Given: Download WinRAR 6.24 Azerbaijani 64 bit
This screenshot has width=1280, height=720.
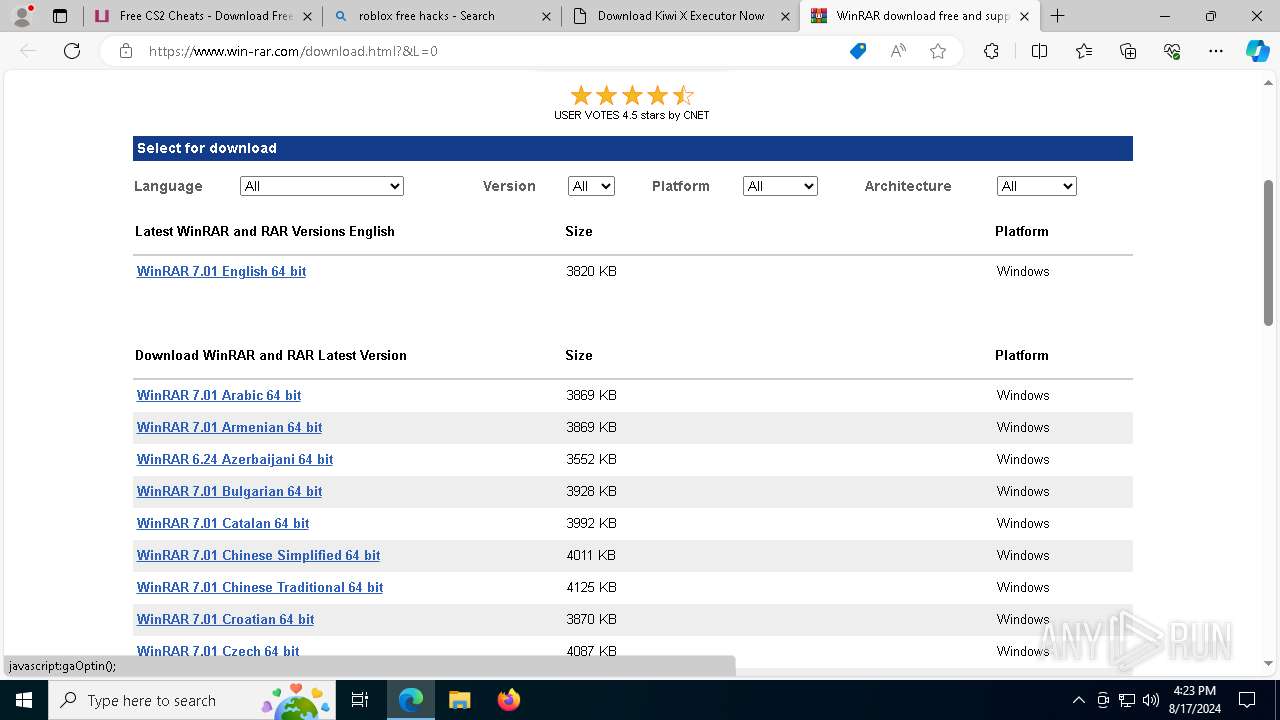Looking at the screenshot, I should pos(235,459).
